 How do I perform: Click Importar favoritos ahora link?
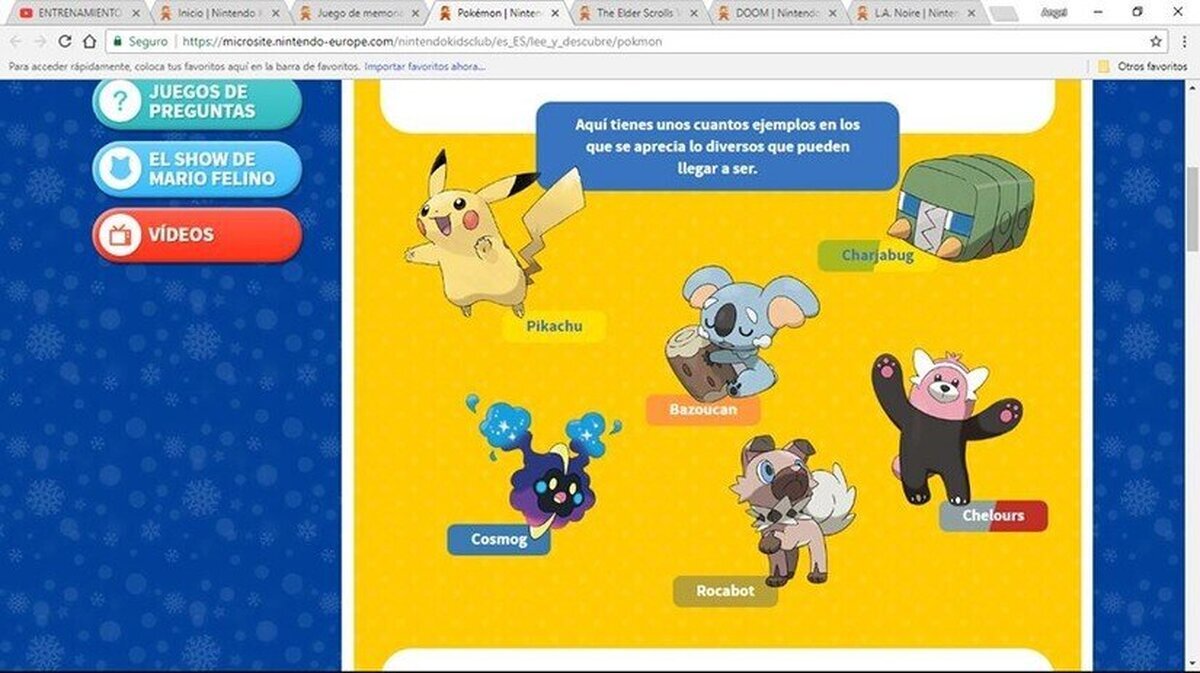(425, 66)
